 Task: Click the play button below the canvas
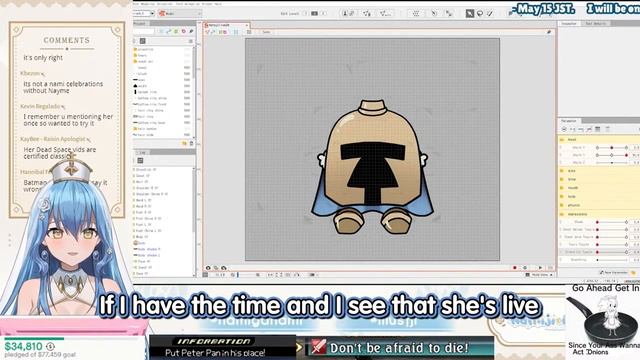click(540, 268)
